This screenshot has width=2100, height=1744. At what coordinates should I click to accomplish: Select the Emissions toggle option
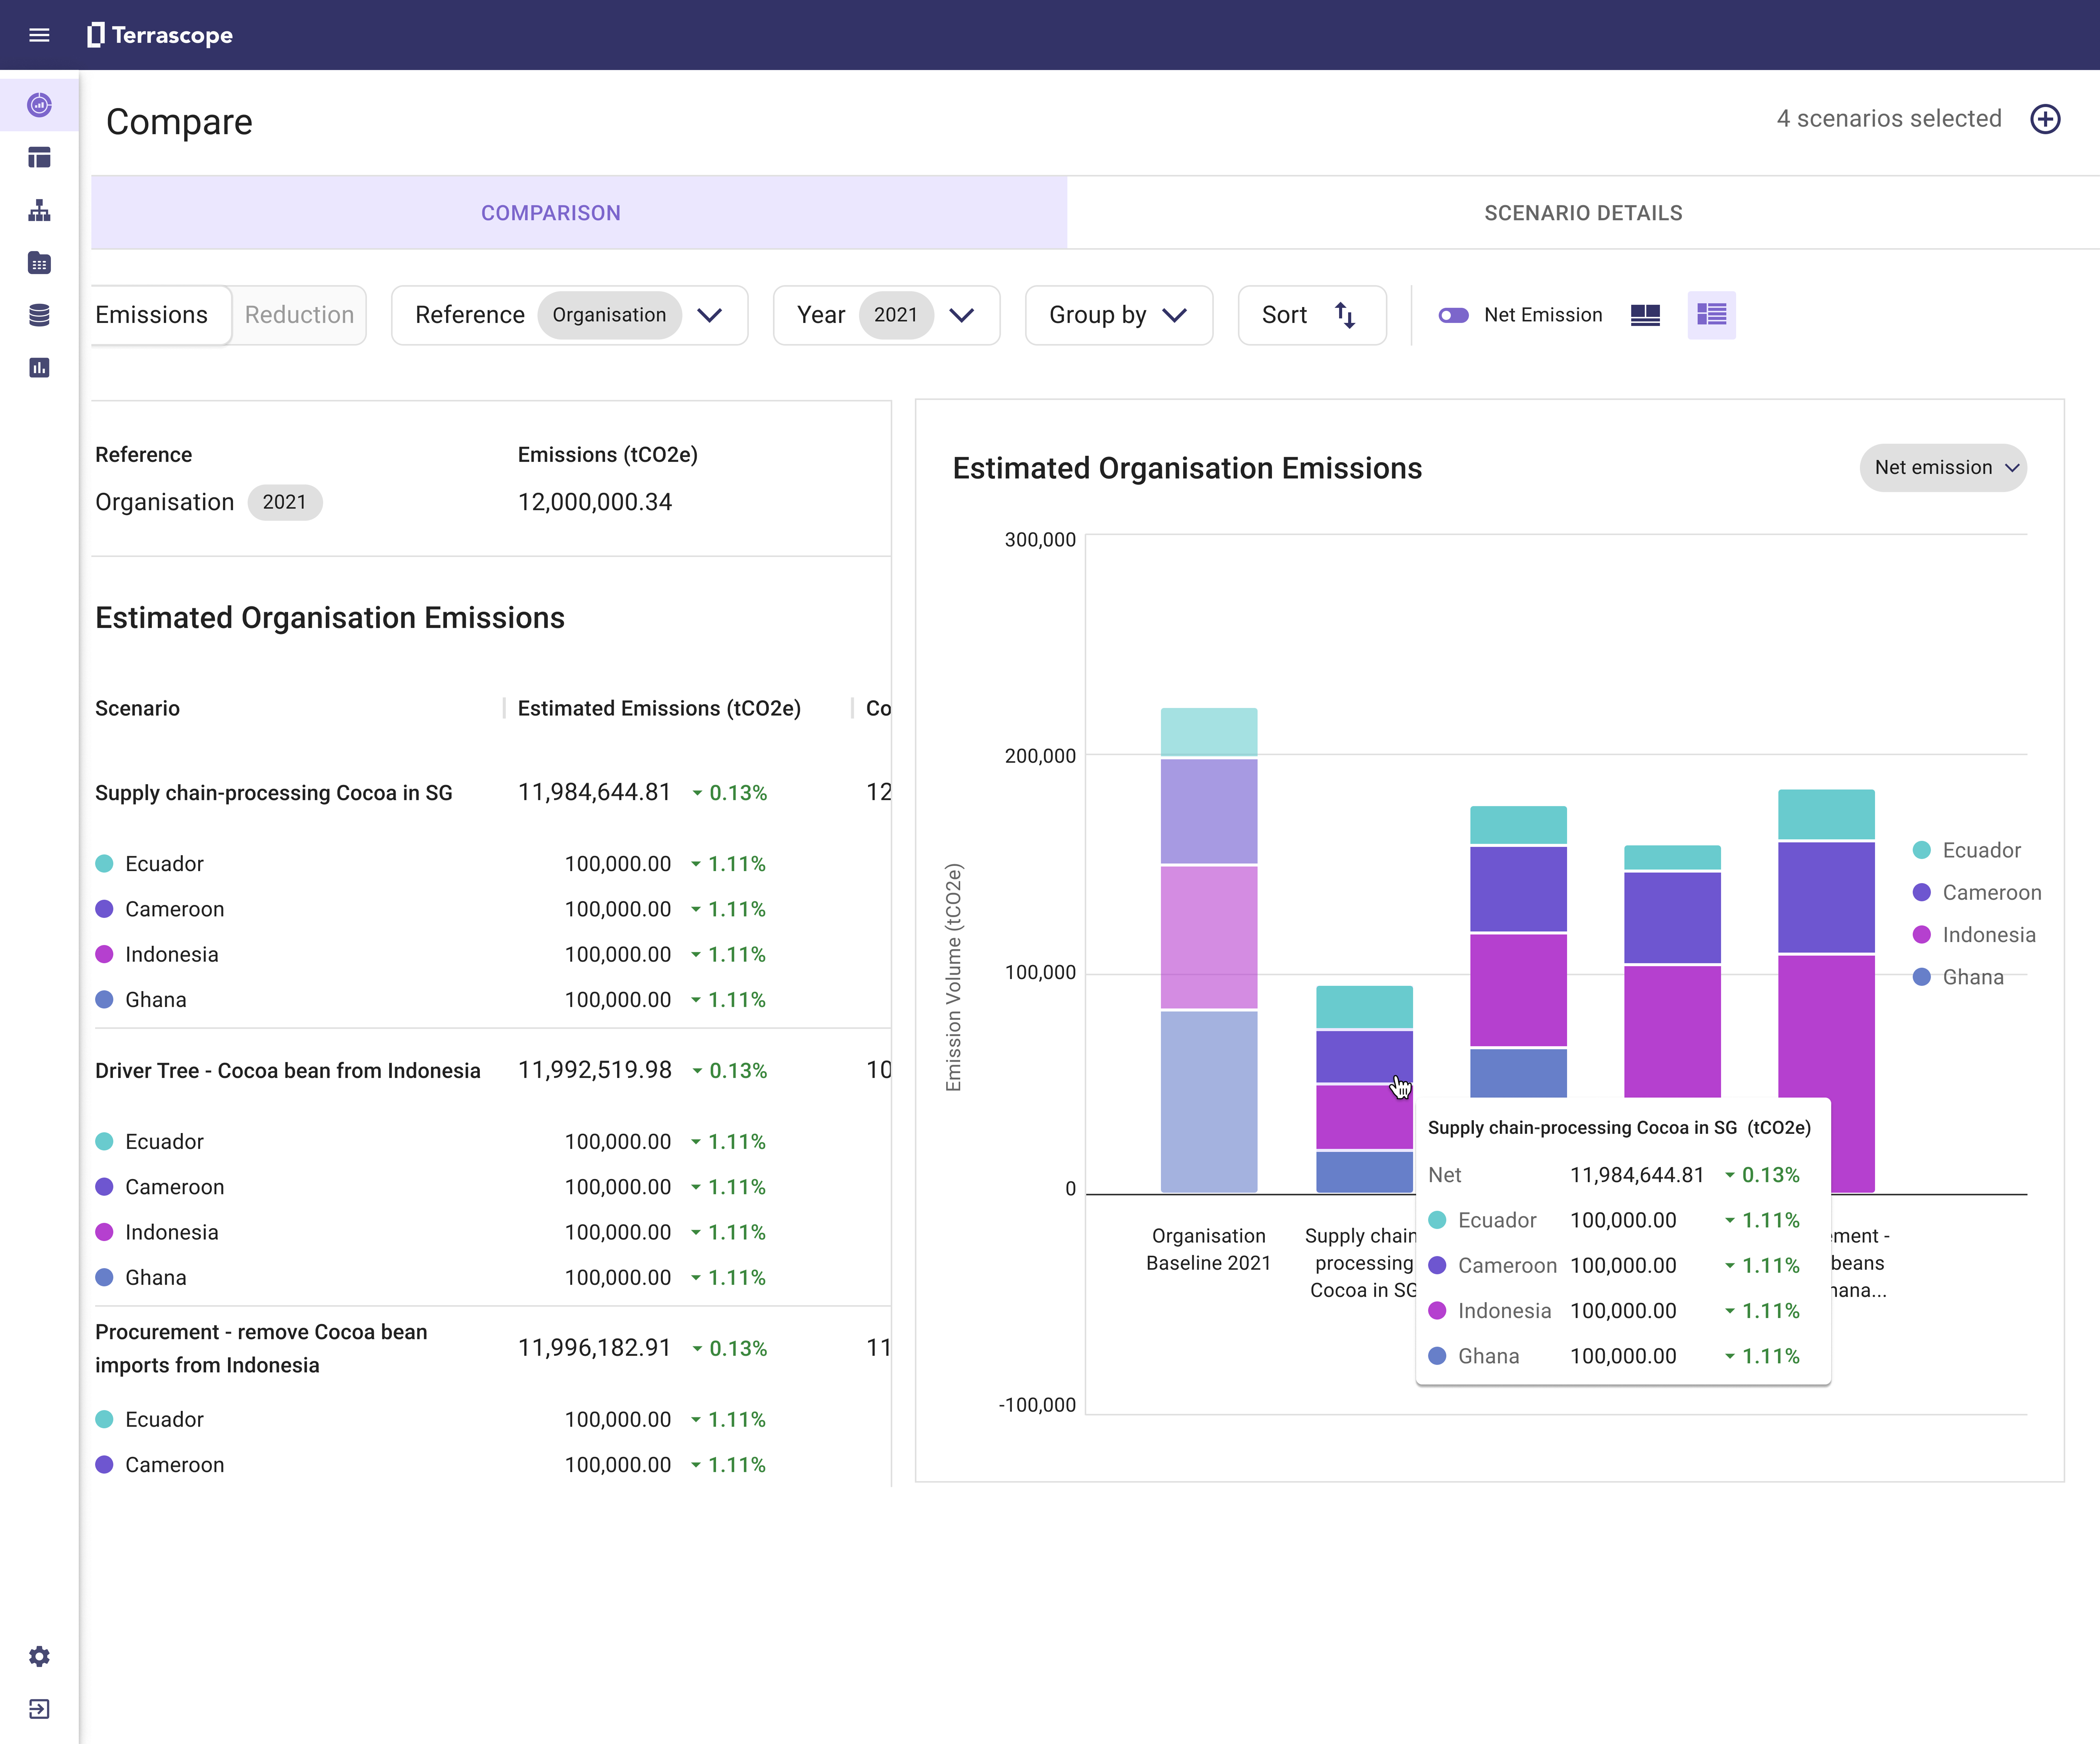(x=152, y=315)
